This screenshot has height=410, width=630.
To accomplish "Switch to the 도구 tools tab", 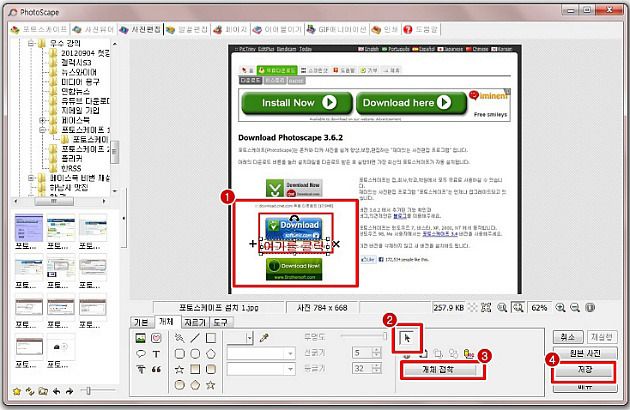I will point(220,322).
